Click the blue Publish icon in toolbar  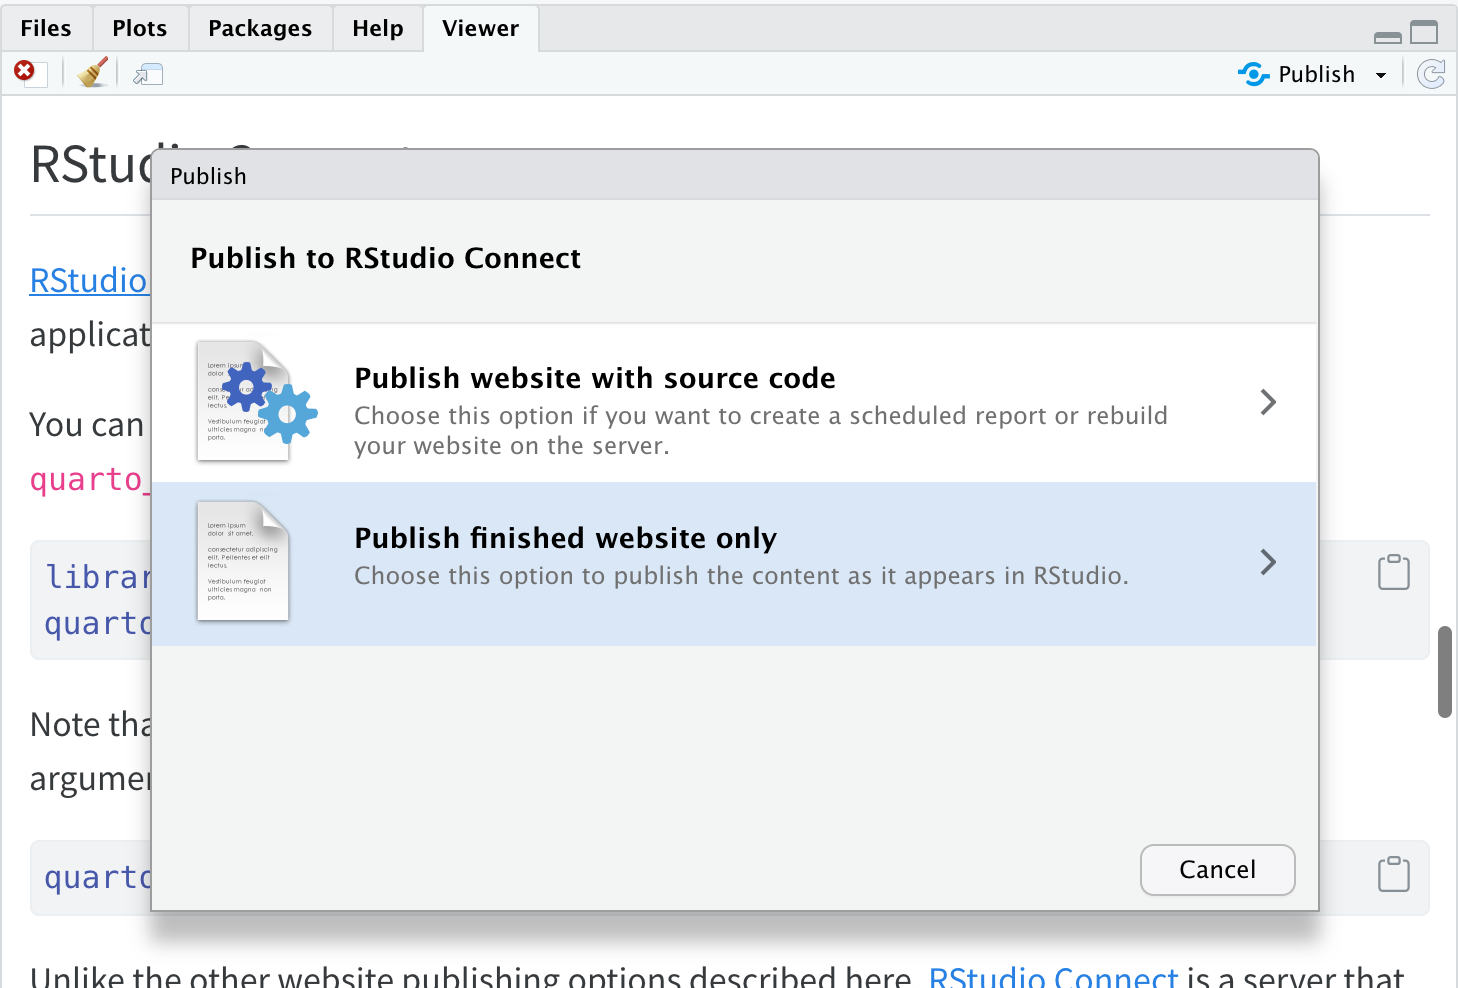point(1253,74)
